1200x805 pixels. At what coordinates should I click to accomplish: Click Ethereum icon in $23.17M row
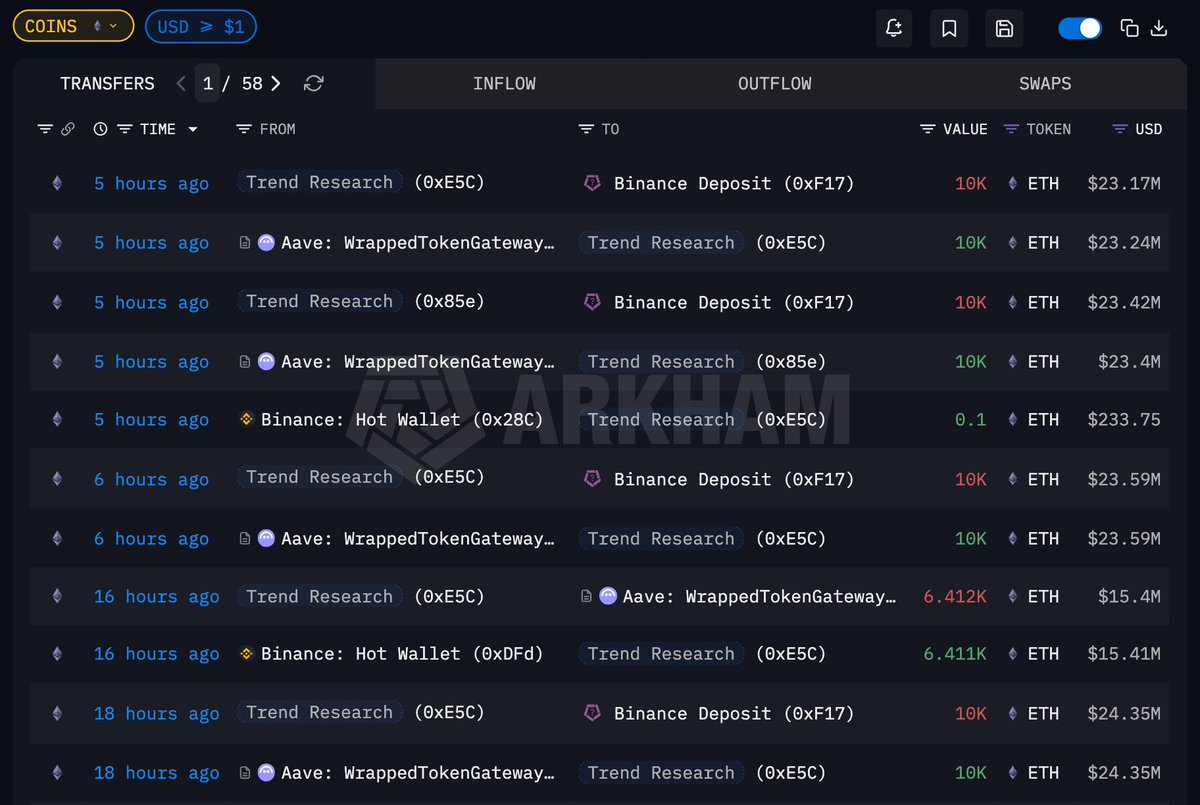(x=57, y=183)
